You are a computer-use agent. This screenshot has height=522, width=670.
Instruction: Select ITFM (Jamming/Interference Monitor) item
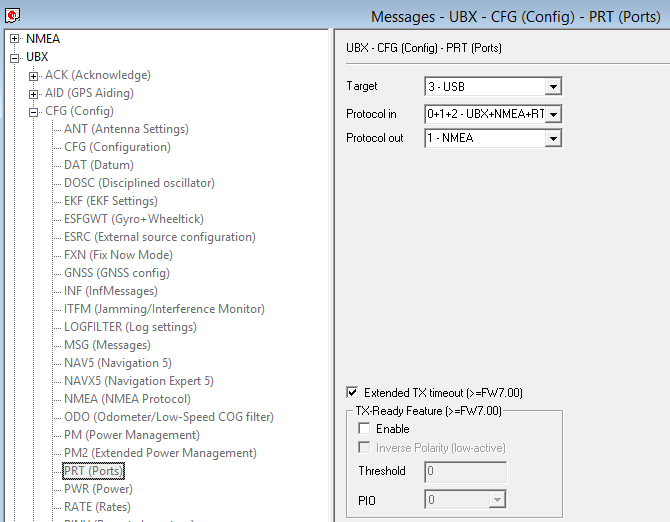tap(164, 309)
